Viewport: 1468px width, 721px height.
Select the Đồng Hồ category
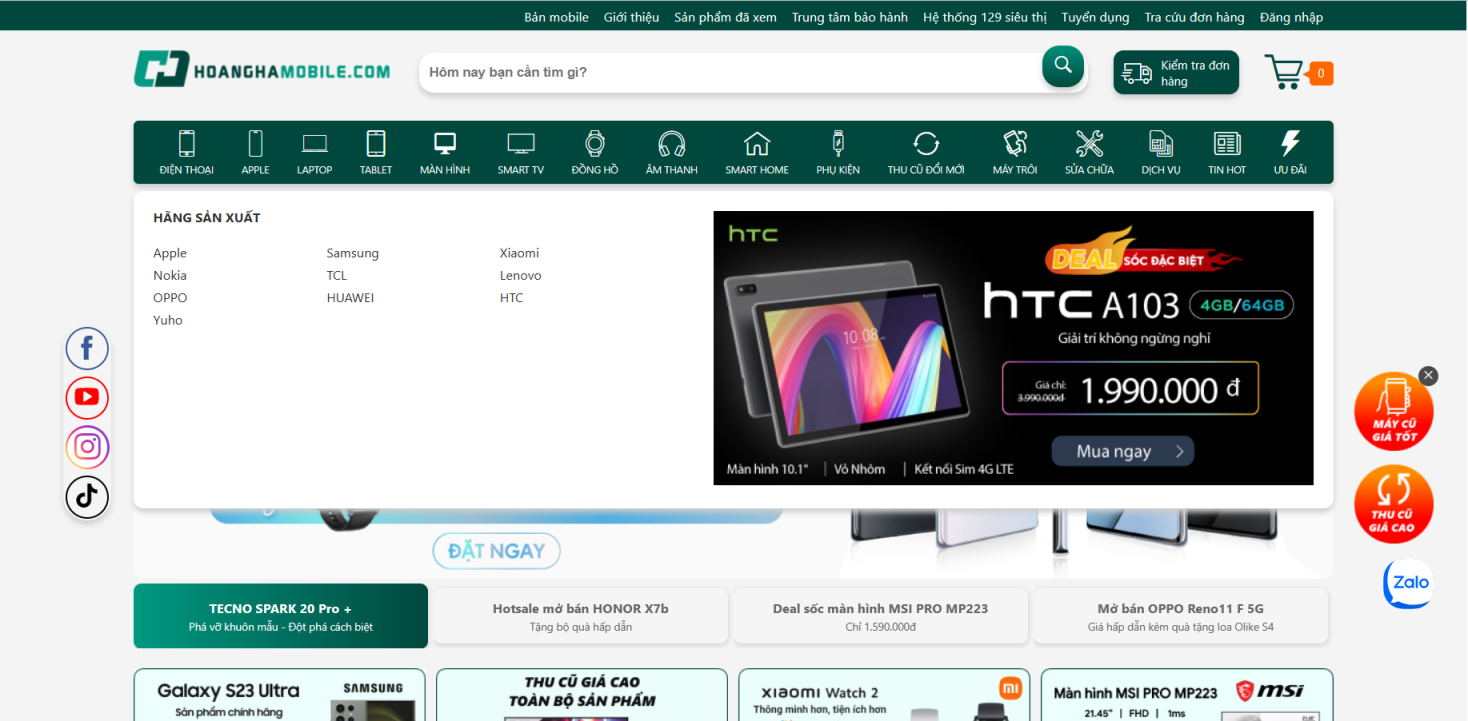[595, 153]
